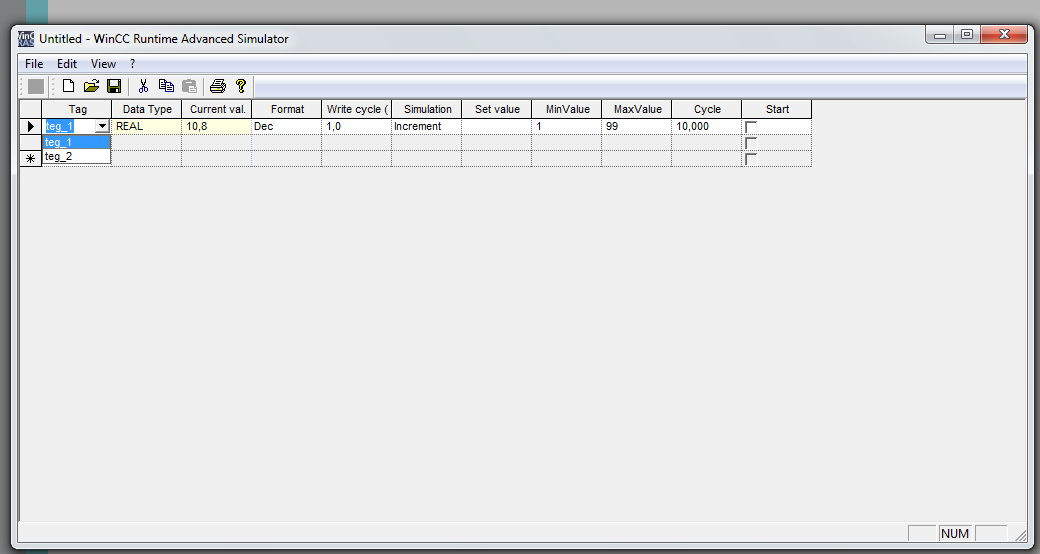
Task: Select the Dec format cell
Action: [x=287, y=126]
